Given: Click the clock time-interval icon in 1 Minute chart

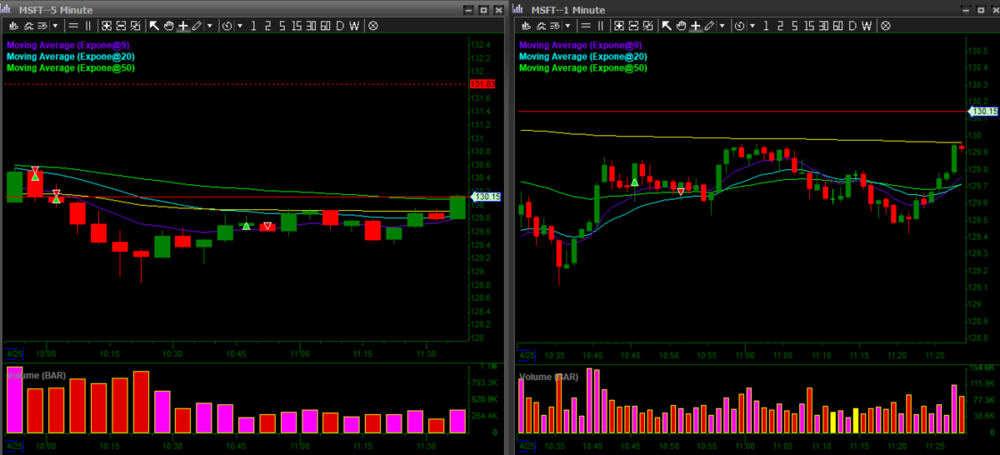Looking at the screenshot, I should (x=741, y=25).
